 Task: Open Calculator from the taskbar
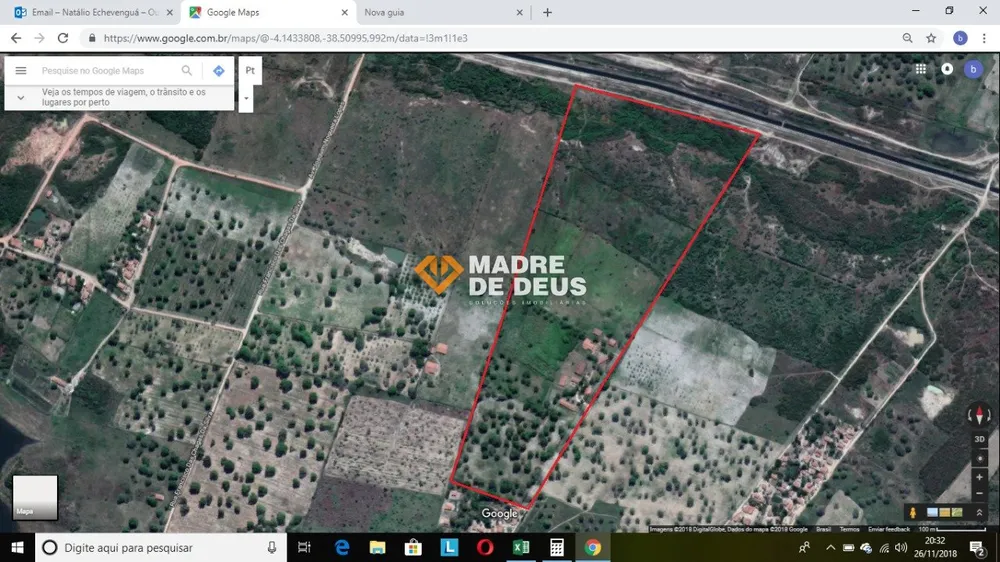coord(557,547)
